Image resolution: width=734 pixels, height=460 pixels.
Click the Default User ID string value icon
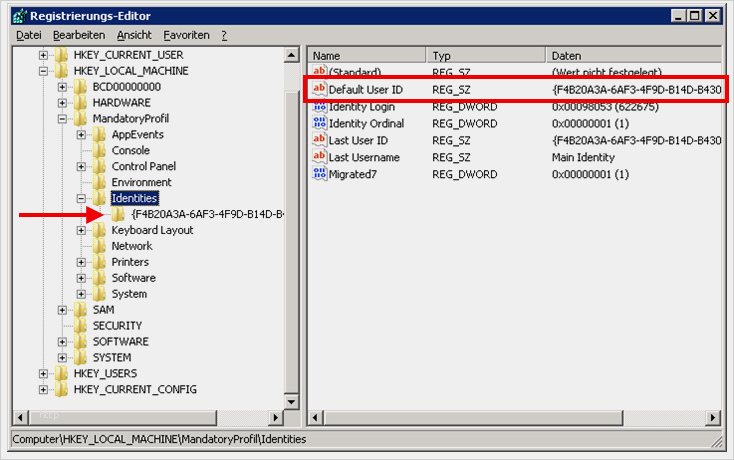click(320, 90)
